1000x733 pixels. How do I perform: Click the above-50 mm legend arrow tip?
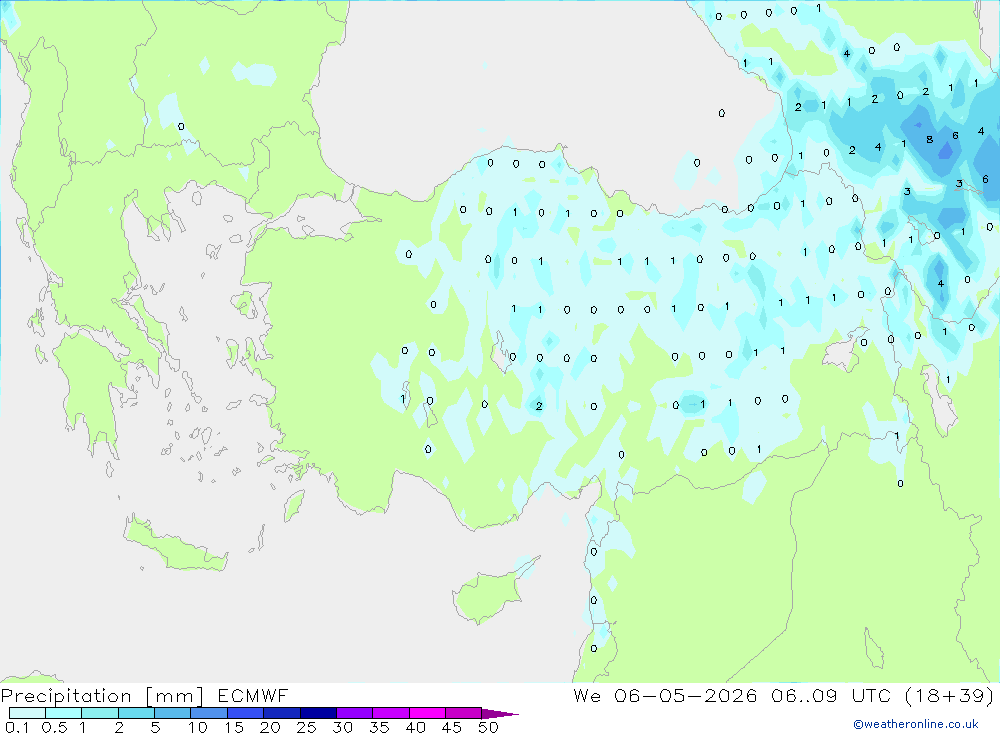pos(500,714)
